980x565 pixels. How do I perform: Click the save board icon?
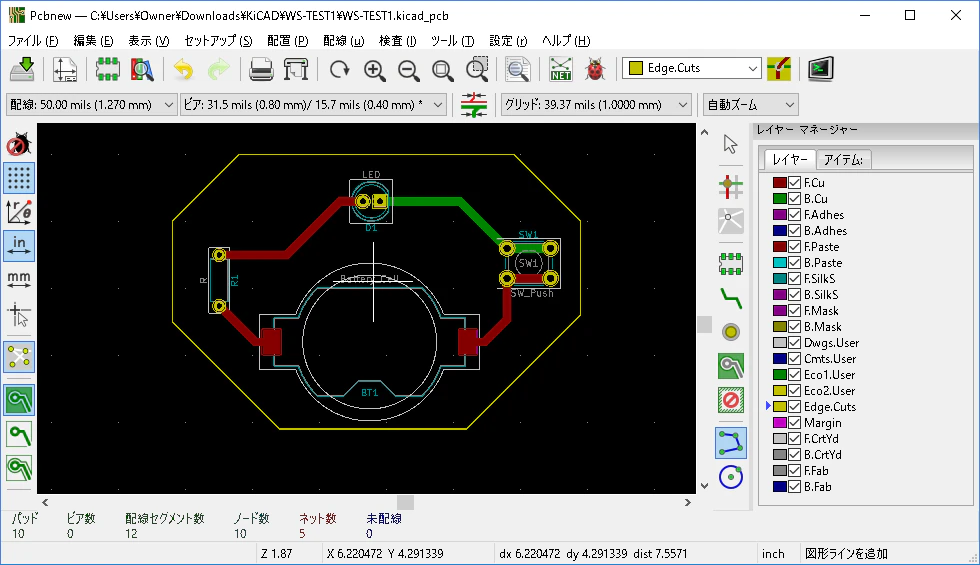tap(22, 69)
